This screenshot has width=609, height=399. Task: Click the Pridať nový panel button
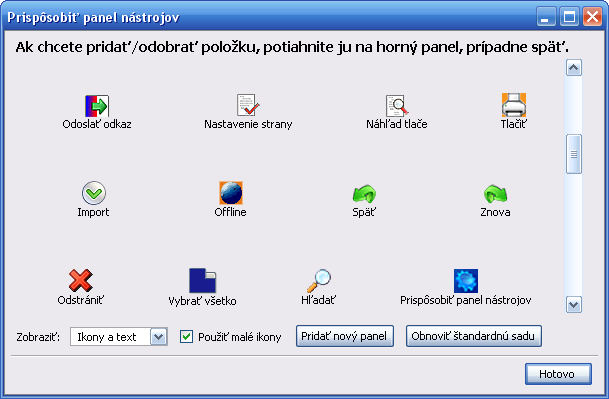pos(345,336)
